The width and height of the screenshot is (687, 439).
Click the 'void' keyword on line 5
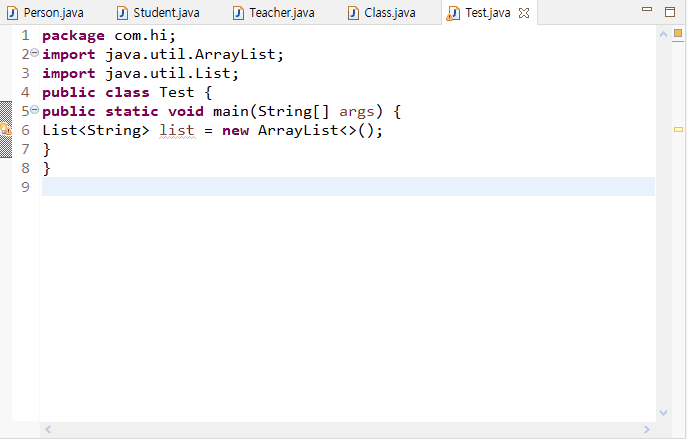point(186,111)
